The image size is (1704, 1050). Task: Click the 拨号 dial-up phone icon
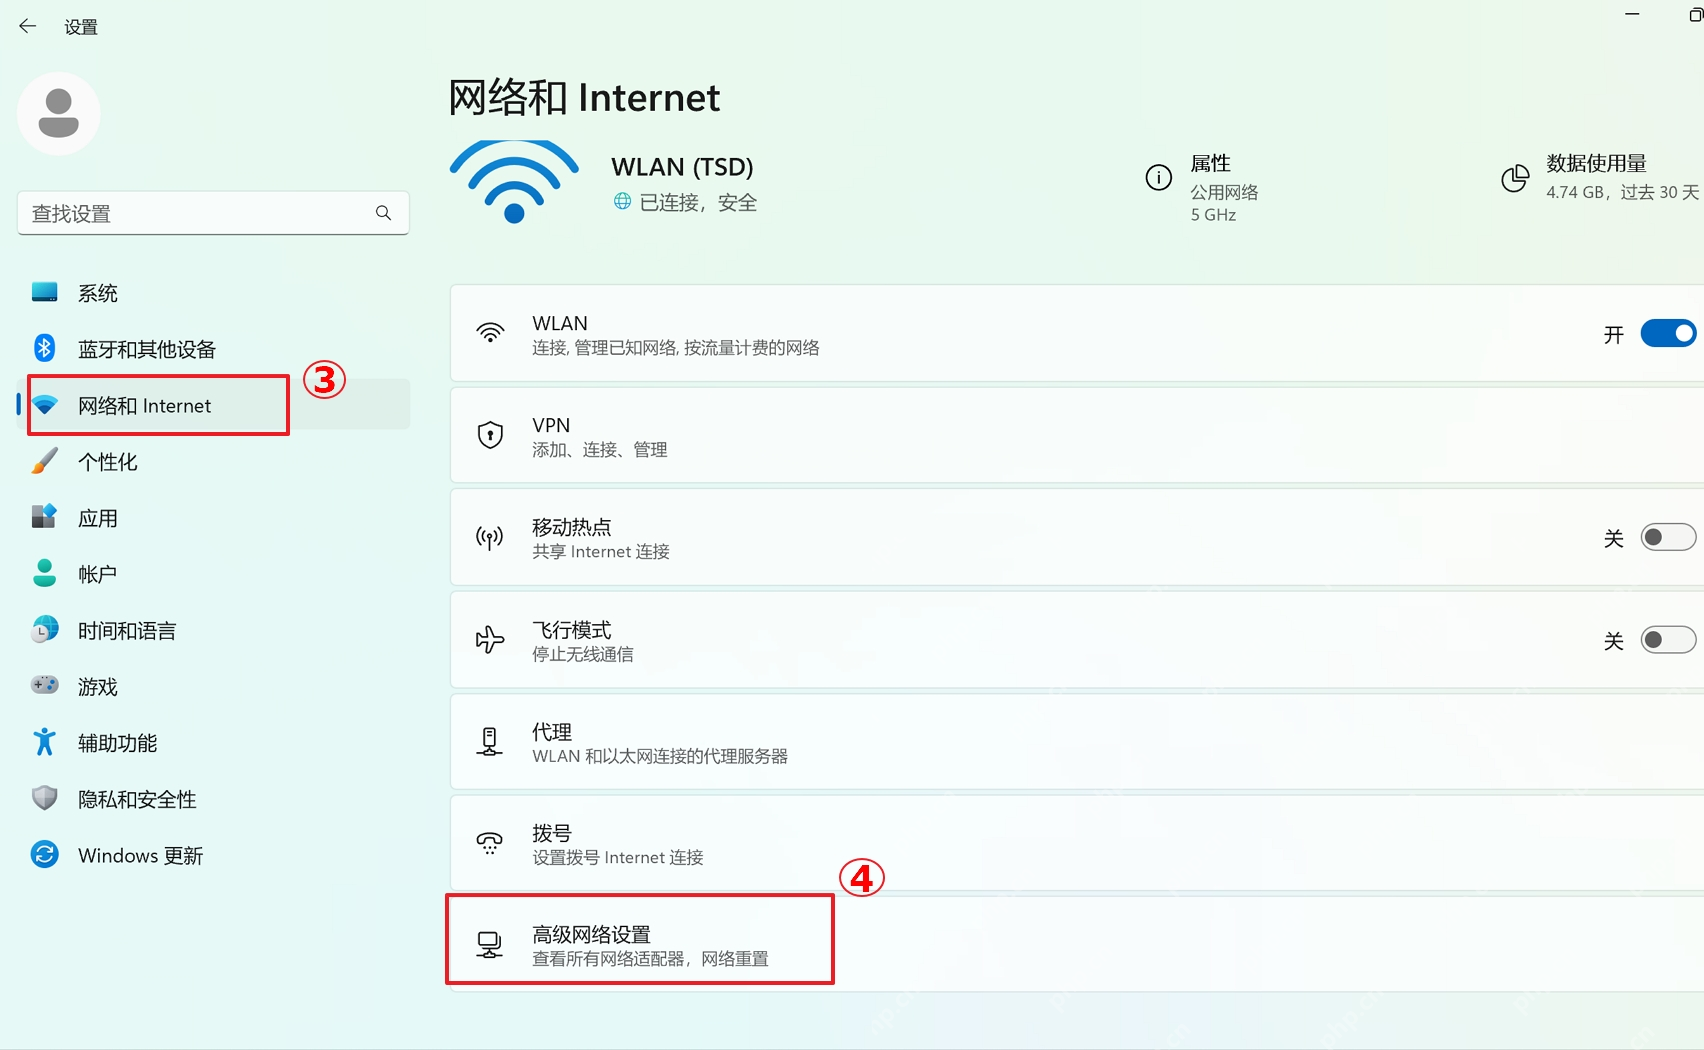(x=489, y=843)
